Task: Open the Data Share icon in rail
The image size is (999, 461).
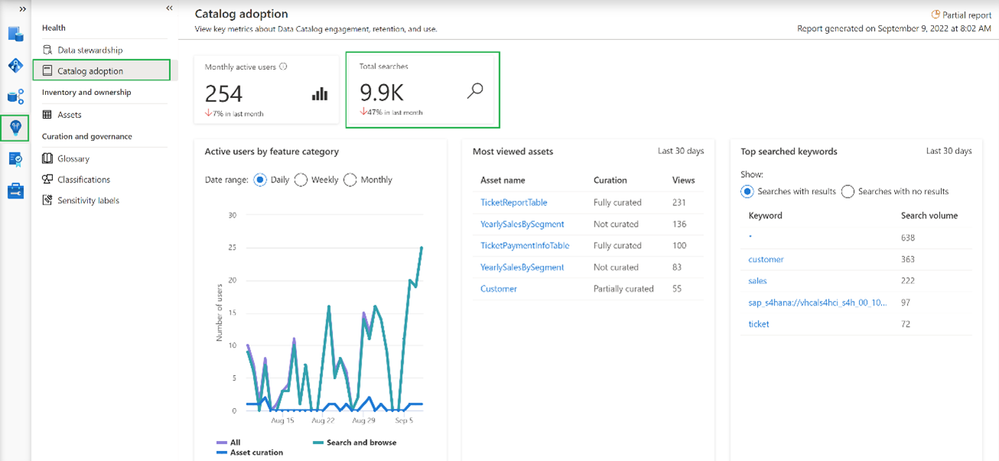Action: coord(15,96)
